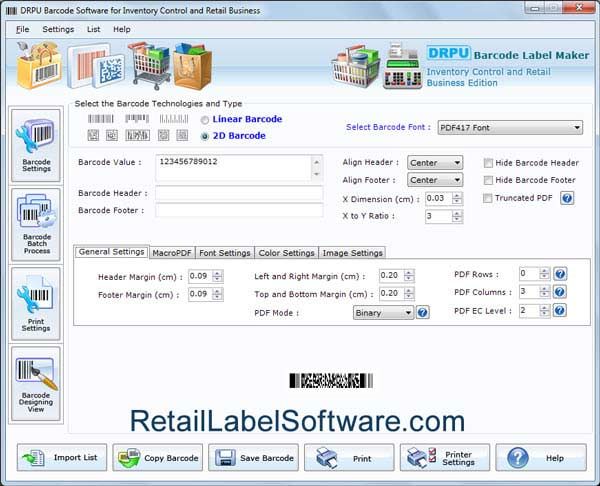
Task: Click the Import List button
Action: [62, 458]
